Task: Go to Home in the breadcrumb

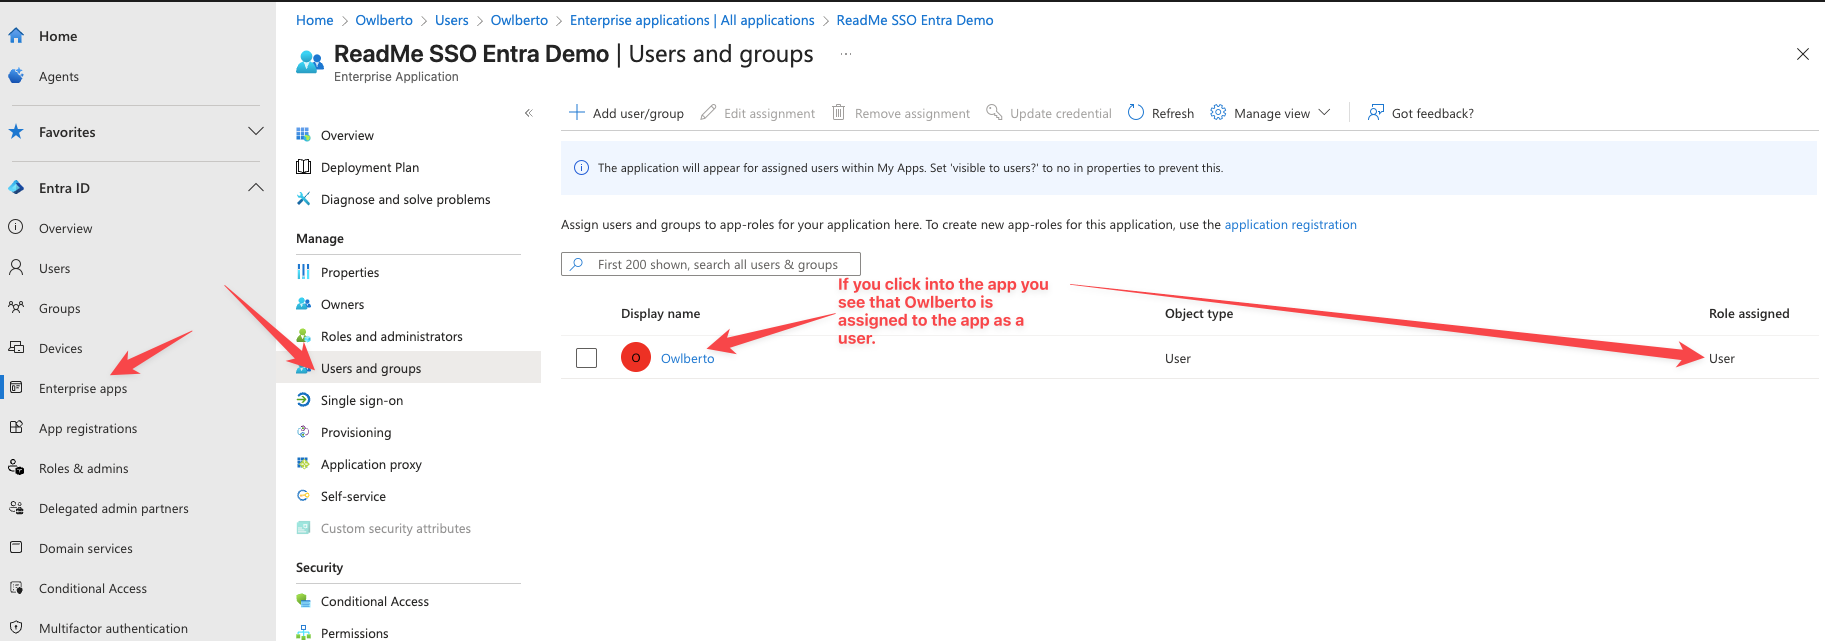Action: coord(315,20)
